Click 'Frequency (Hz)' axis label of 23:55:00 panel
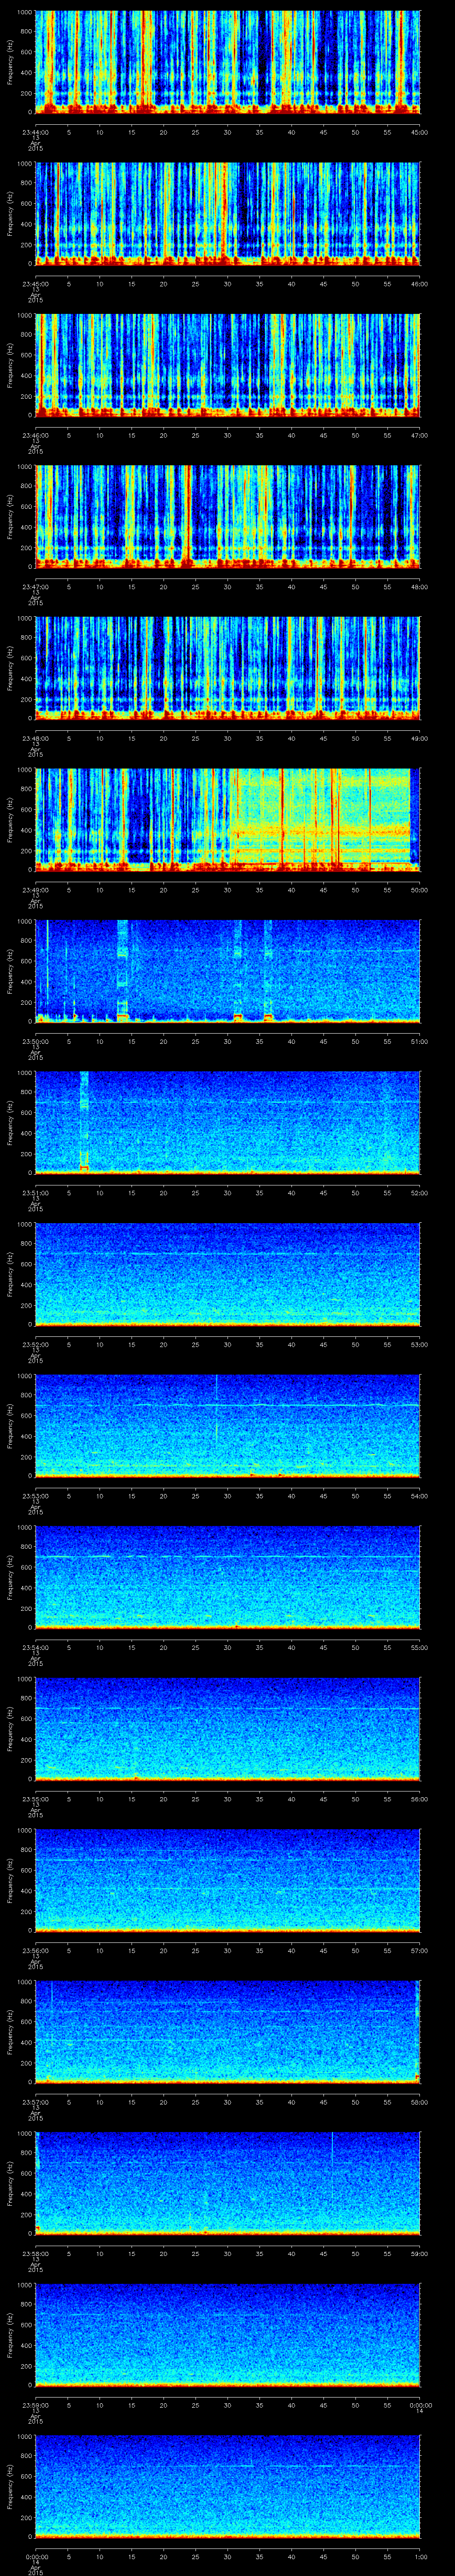Viewport: 455px width, 2576px height. coord(10,1729)
